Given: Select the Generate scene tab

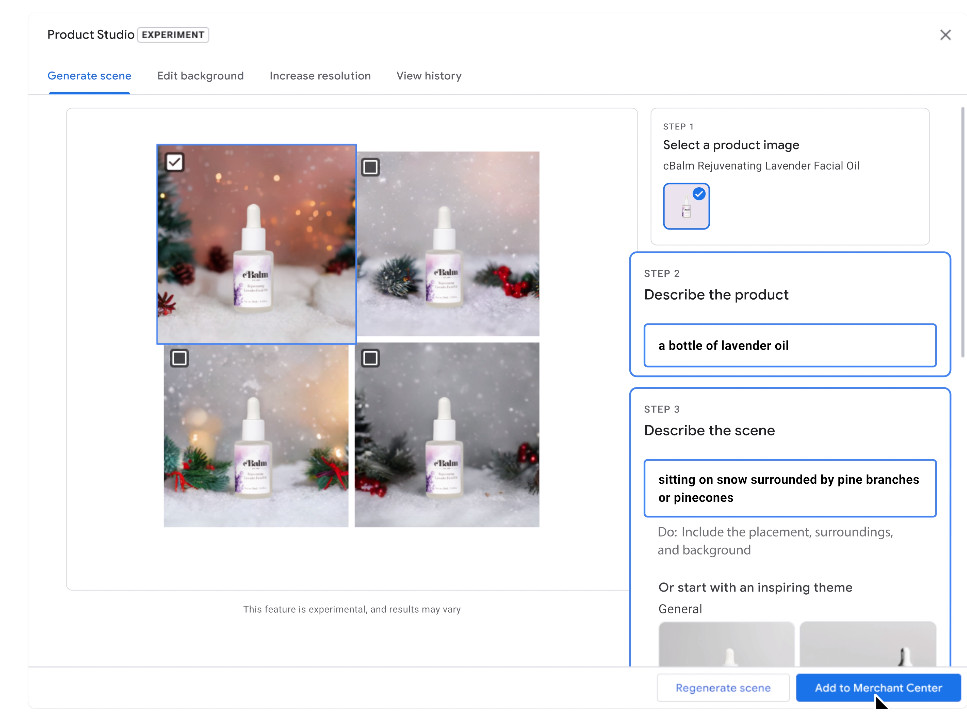Looking at the screenshot, I should 89,75.
